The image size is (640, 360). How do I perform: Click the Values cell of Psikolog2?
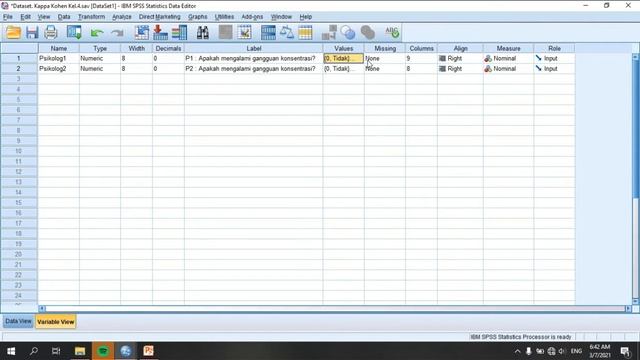coord(343,69)
